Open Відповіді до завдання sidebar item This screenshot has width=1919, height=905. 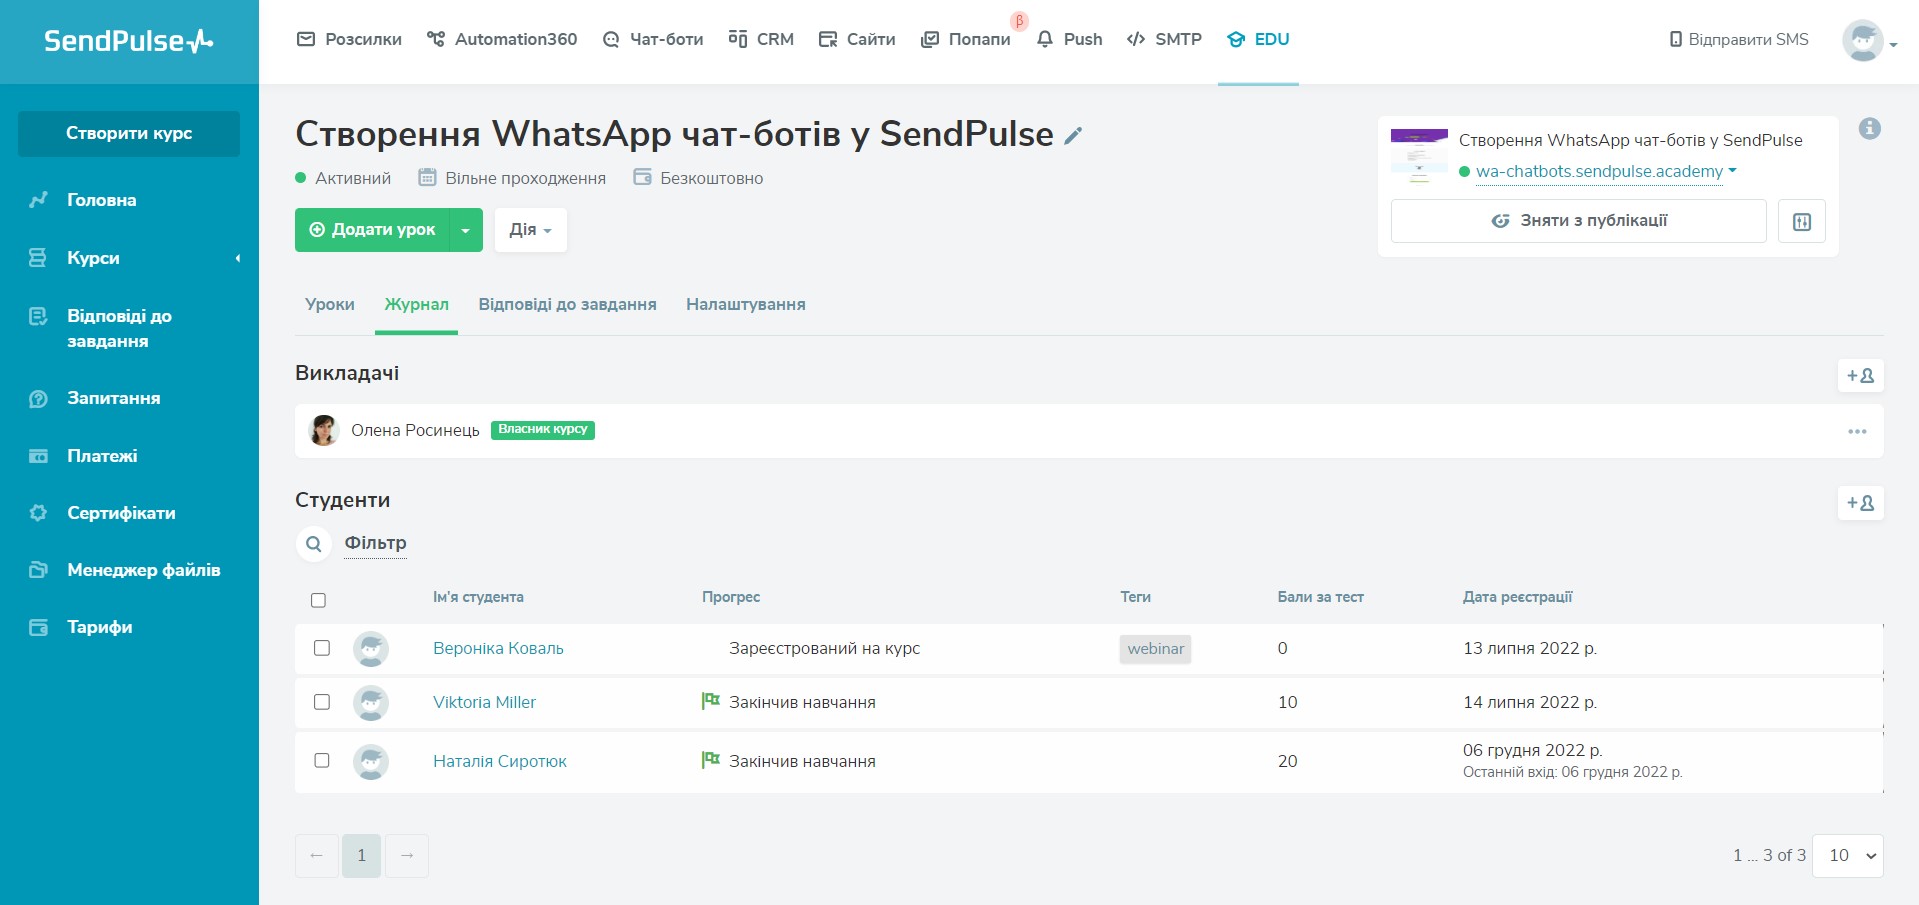(119, 328)
